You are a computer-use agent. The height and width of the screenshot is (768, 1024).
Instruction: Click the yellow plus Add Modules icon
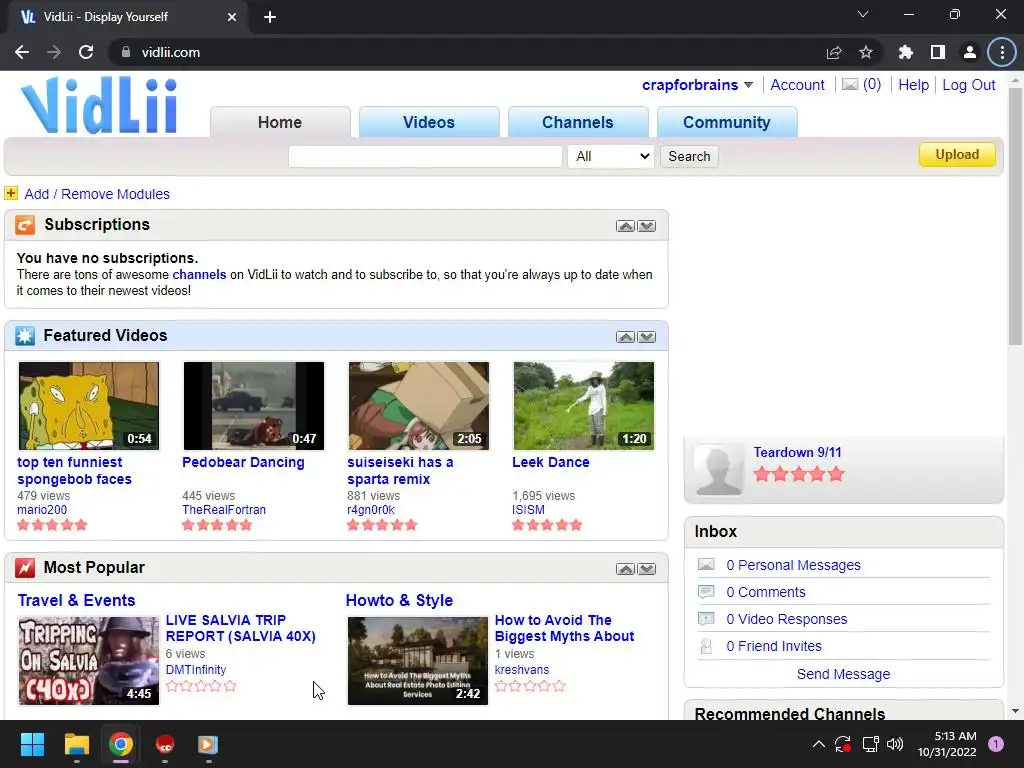coord(11,193)
